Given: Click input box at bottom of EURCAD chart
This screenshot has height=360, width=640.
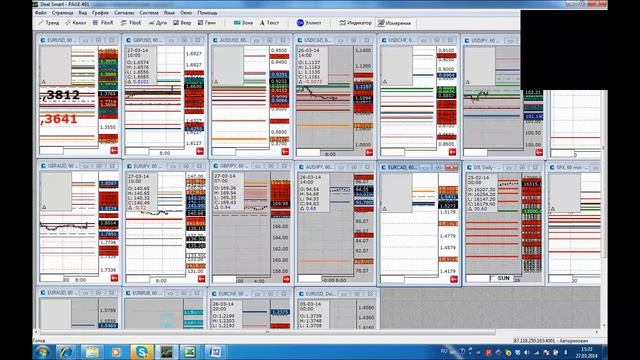Looking at the screenshot, I should [x=392, y=279].
